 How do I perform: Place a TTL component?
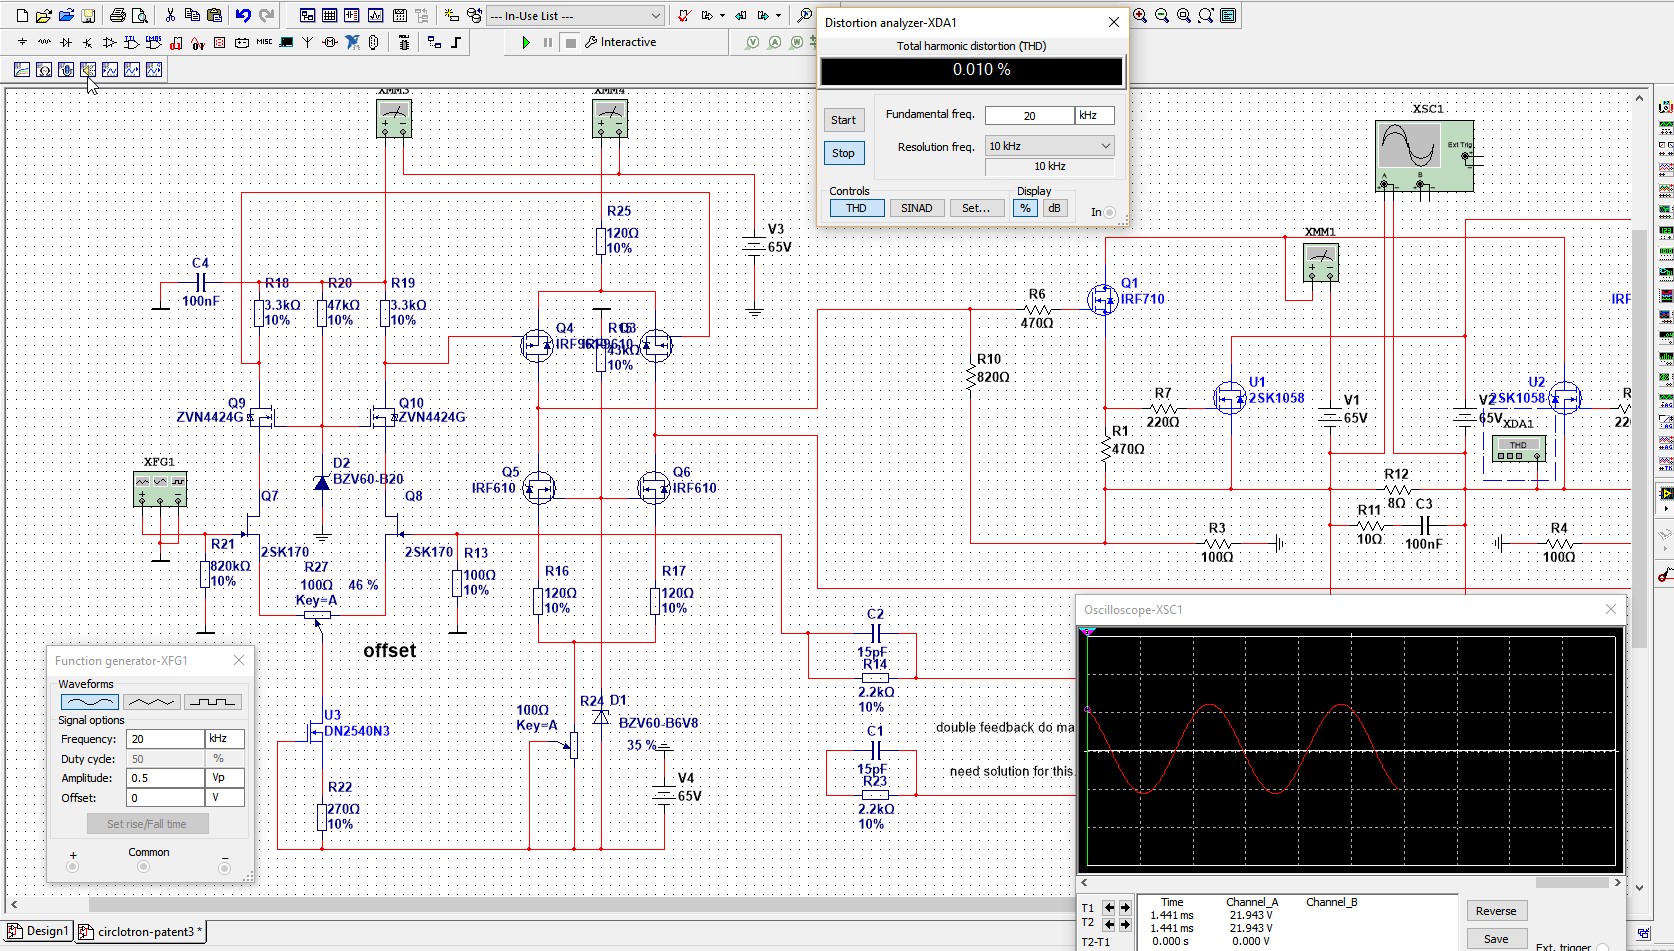click(132, 42)
